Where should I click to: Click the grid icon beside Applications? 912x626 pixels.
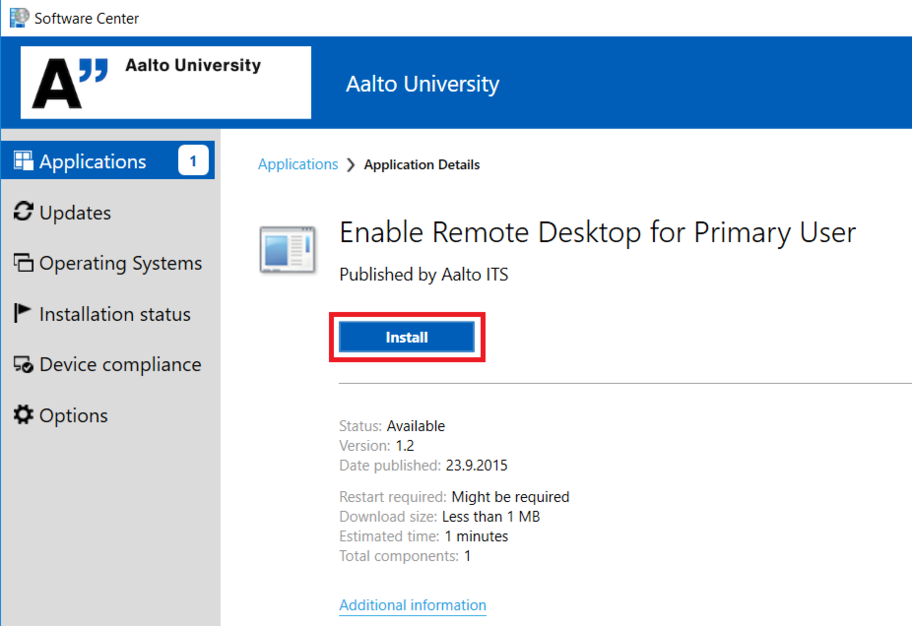pos(23,161)
